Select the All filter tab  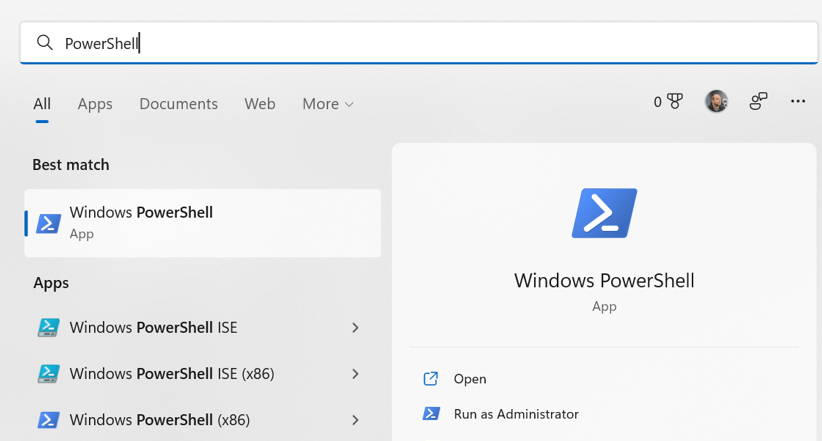tap(42, 104)
